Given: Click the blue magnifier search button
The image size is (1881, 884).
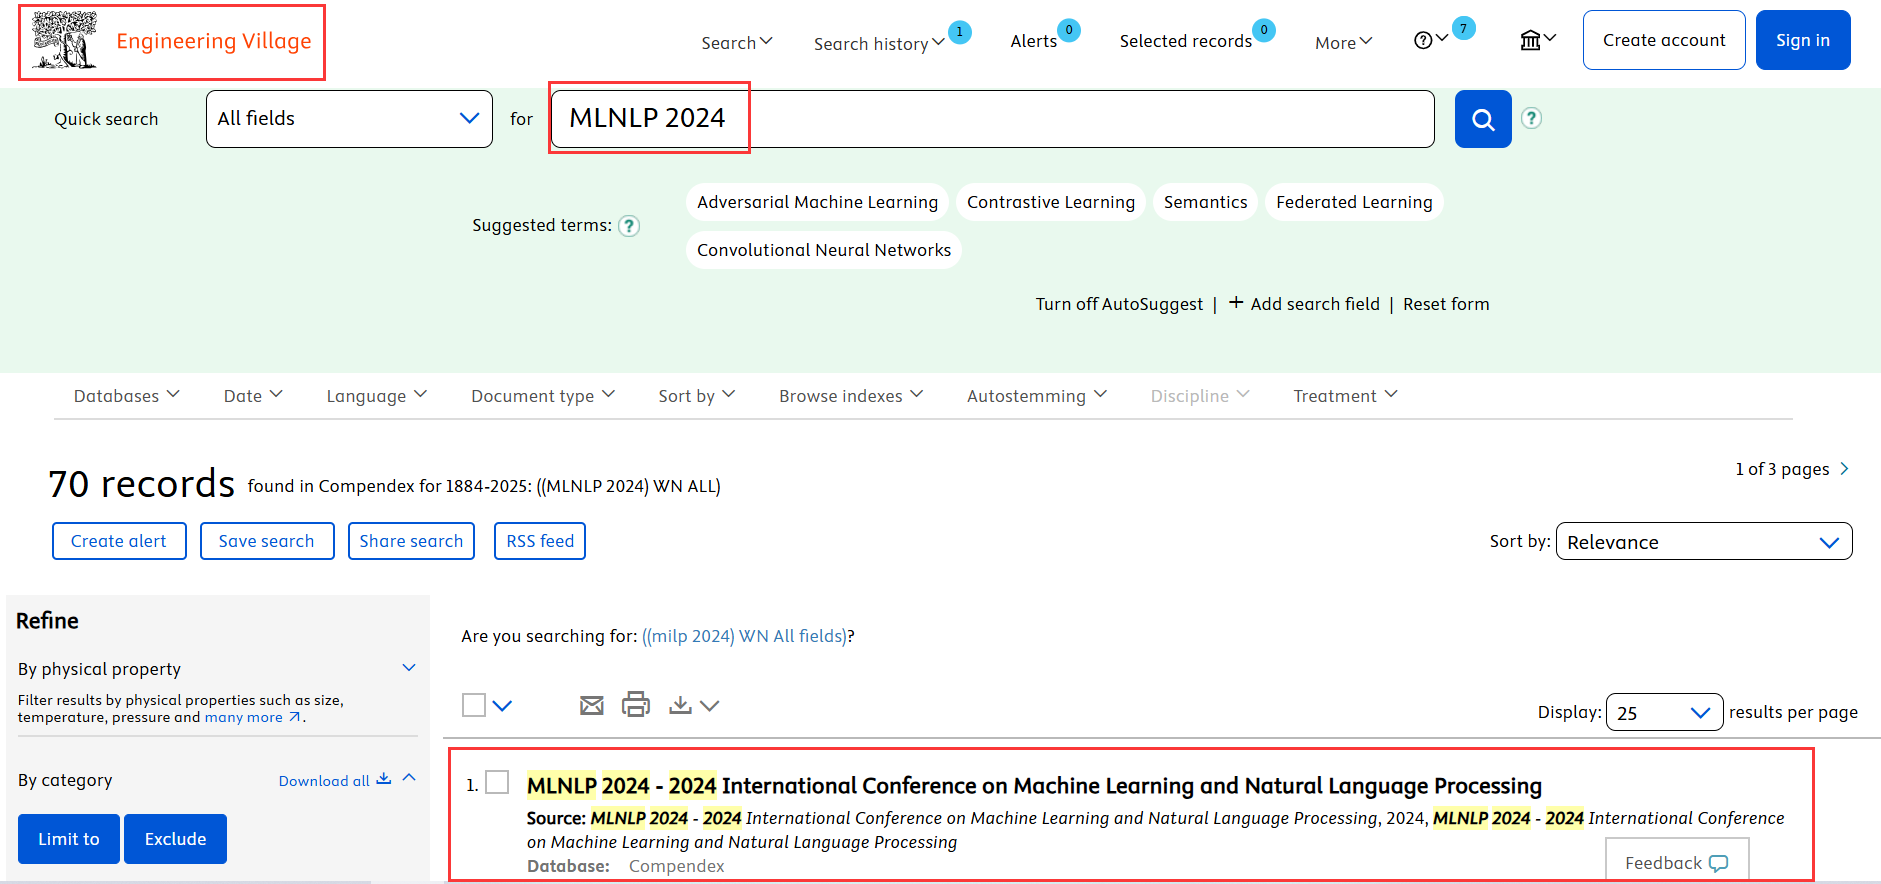Looking at the screenshot, I should [1482, 119].
